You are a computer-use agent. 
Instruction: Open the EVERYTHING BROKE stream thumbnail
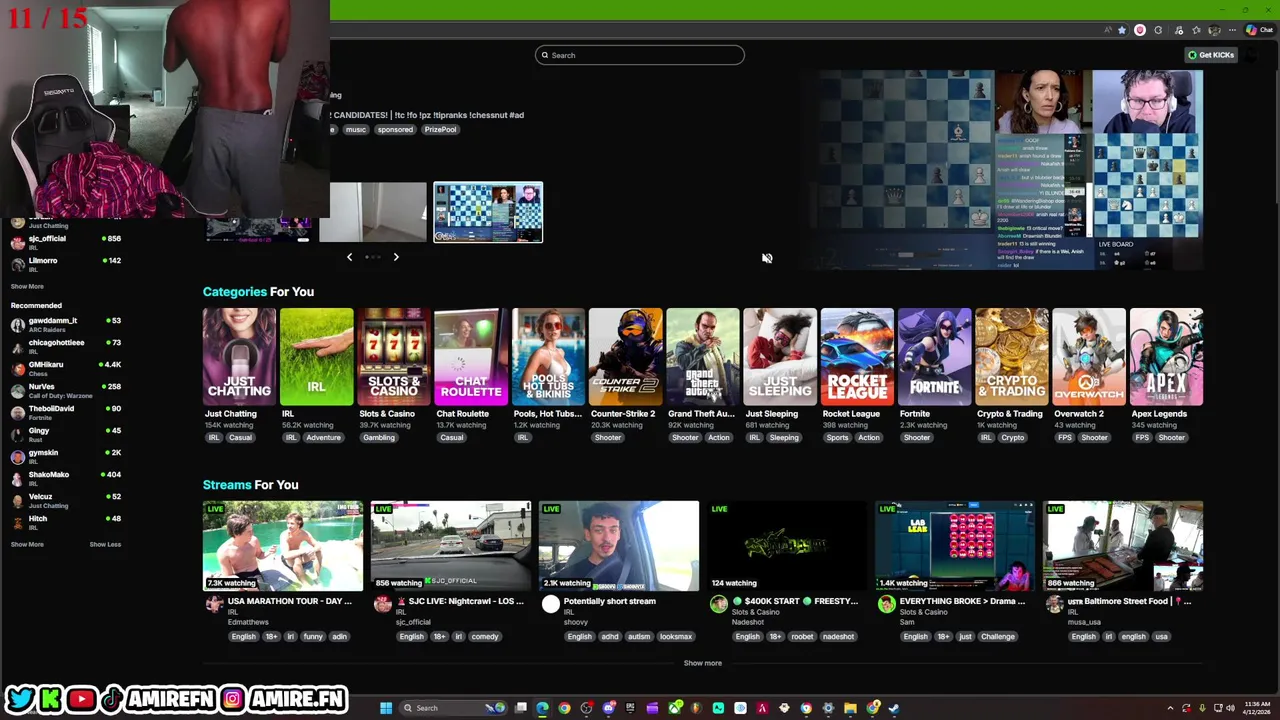click(x=955, y=546)
